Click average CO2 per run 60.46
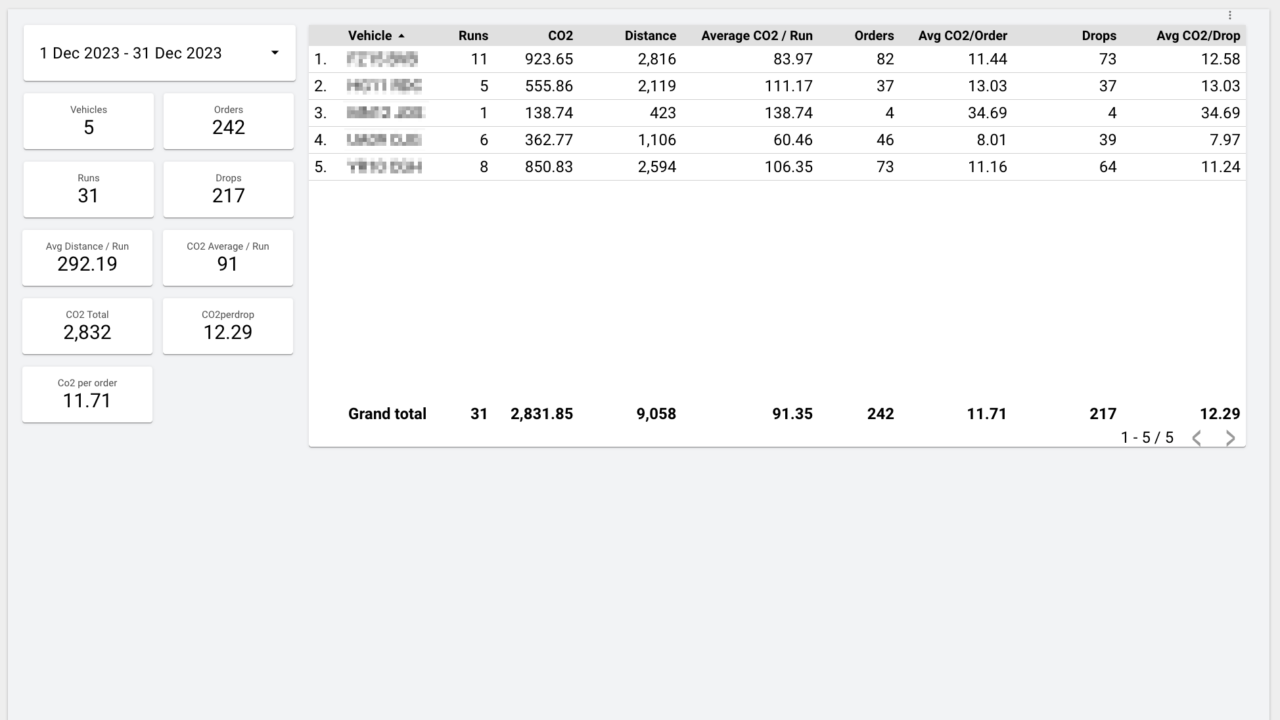Viewport: 1280px width, 720px height. click(793, 140)
